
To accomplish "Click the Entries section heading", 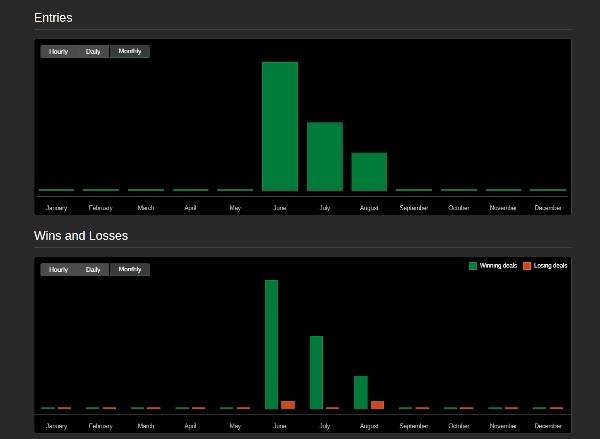I will click(x=53, y=18).
